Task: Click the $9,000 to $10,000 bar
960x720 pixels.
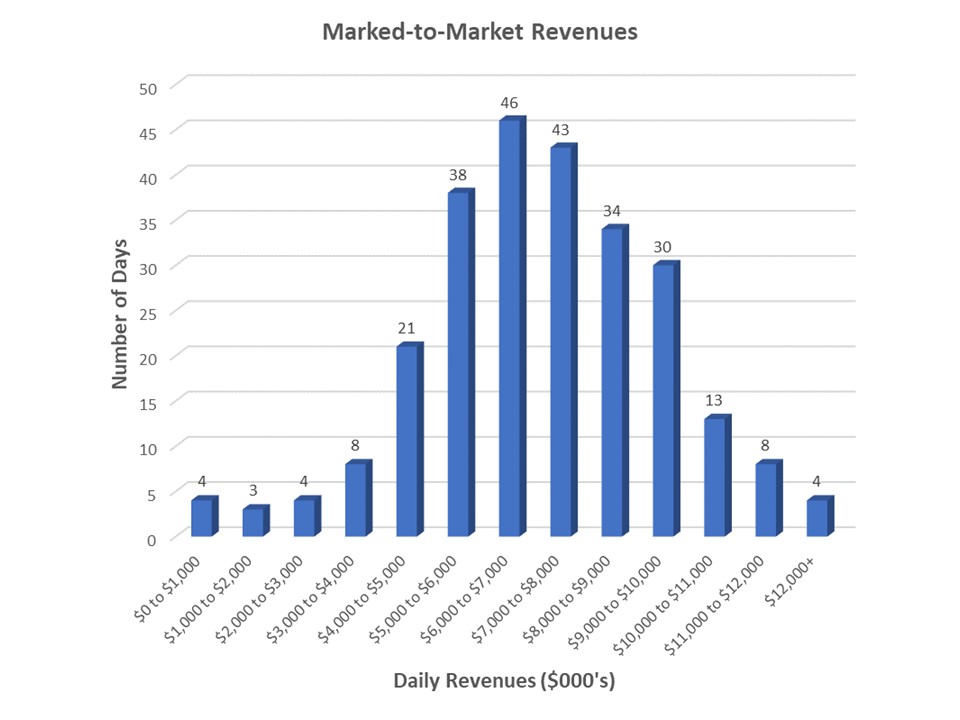Action: tap(663, 401)
